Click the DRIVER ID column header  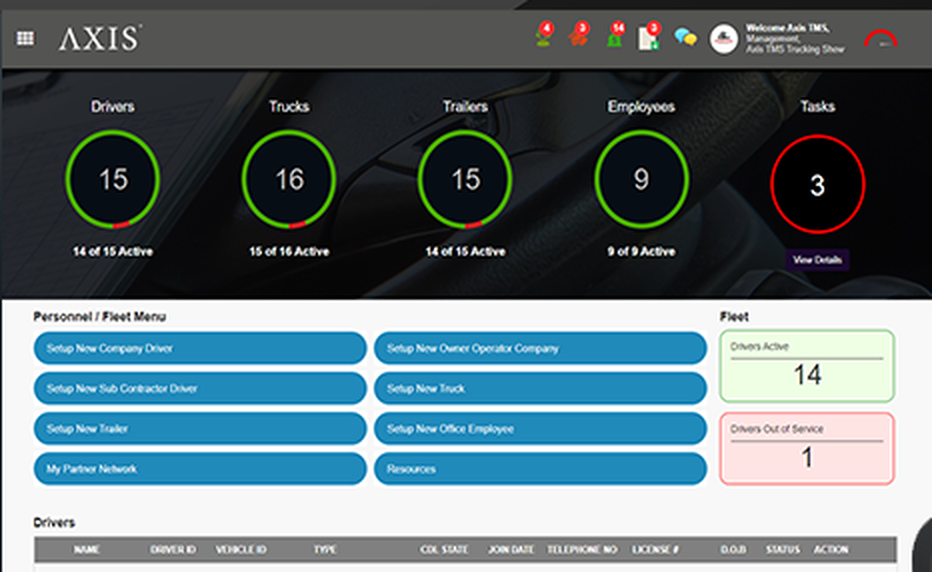[173, 549]
